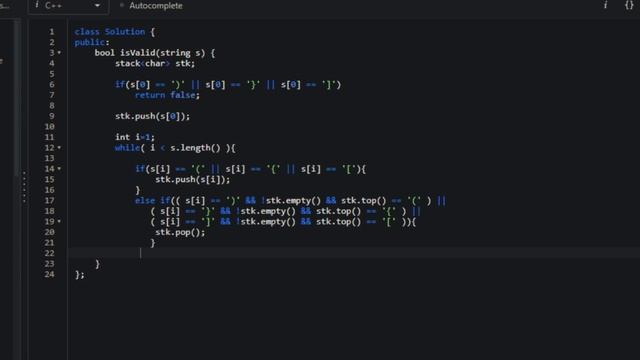Viewport: 640px width, 360px height.
Task: Click 'stack<char> stk;' declaration line
Action: tap(155, 64)
